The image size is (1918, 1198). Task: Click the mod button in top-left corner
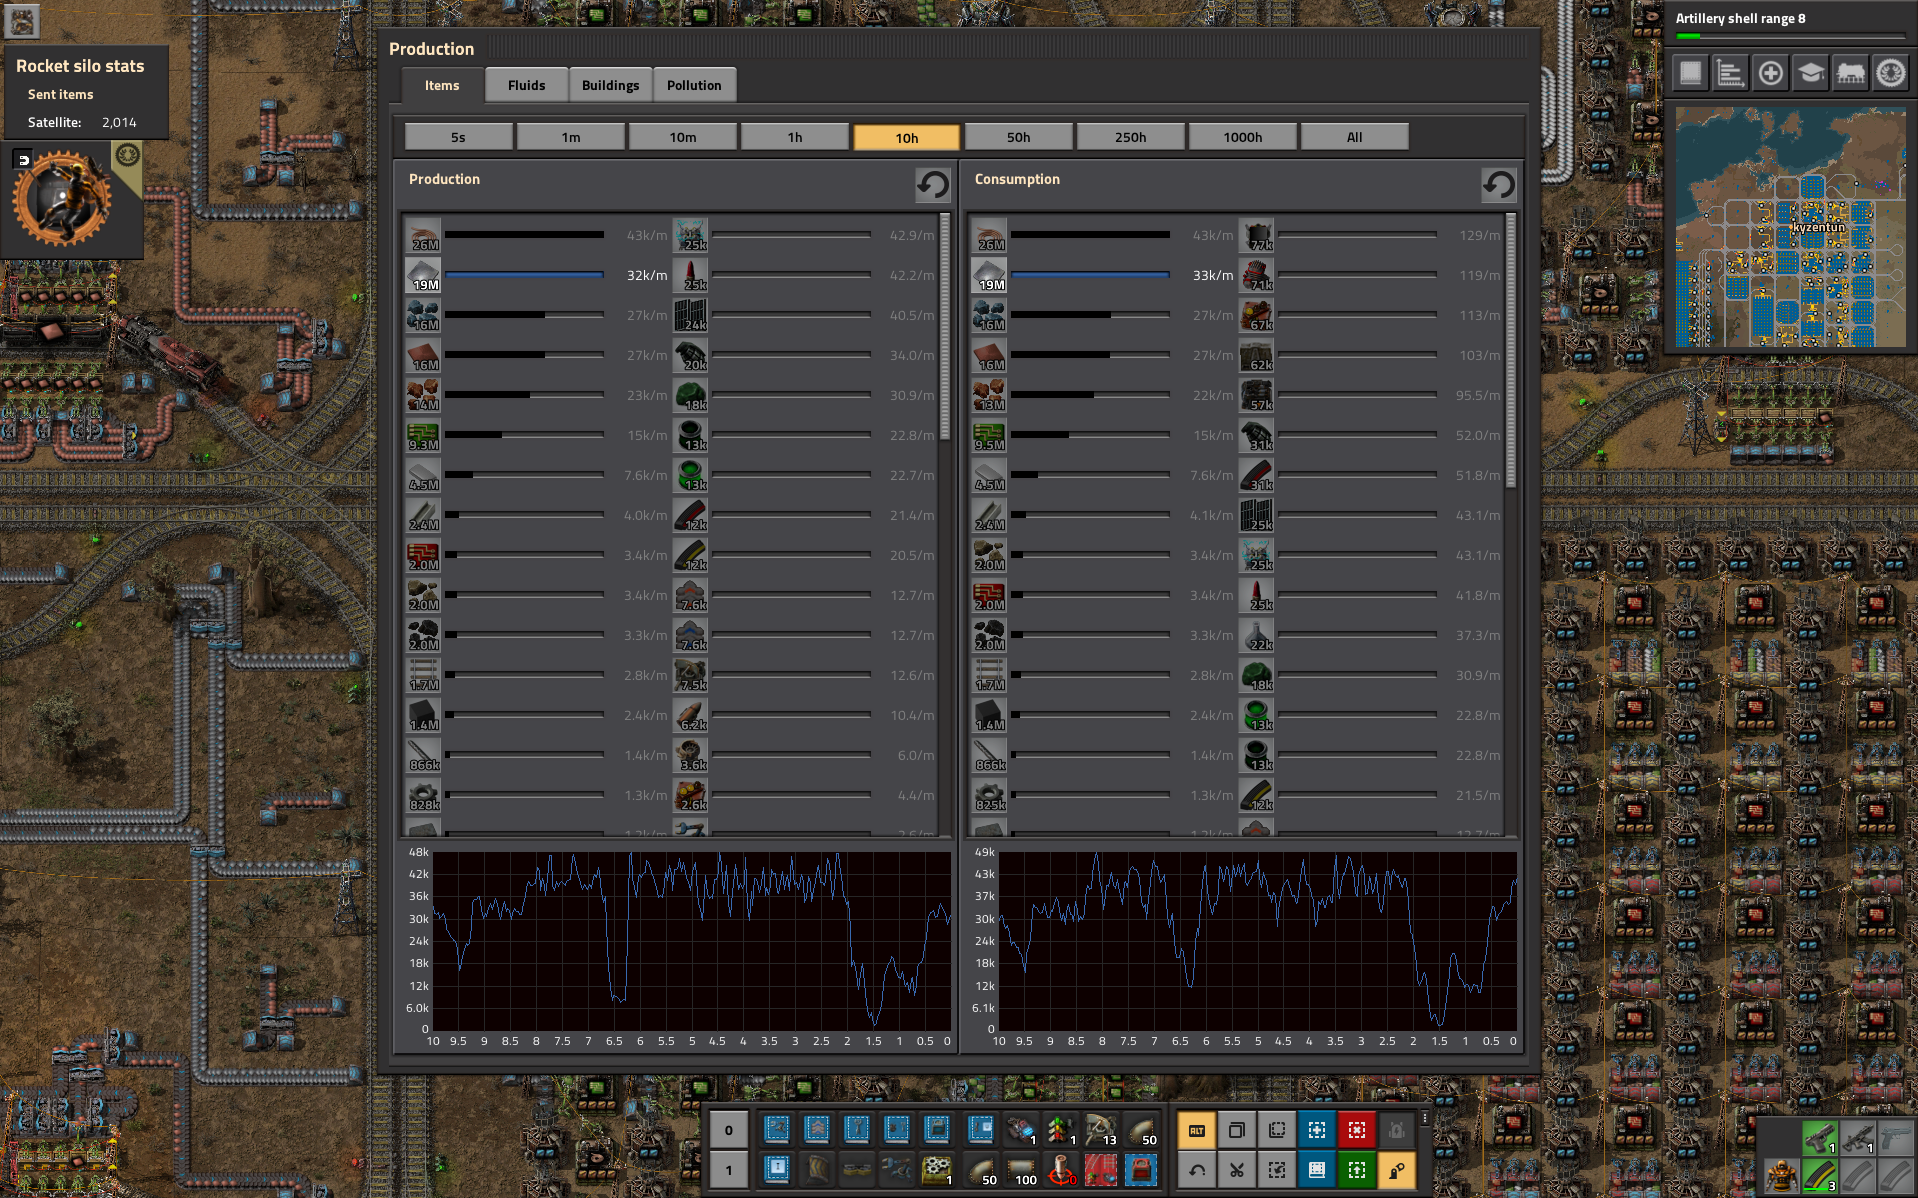(x=22, y=20)
